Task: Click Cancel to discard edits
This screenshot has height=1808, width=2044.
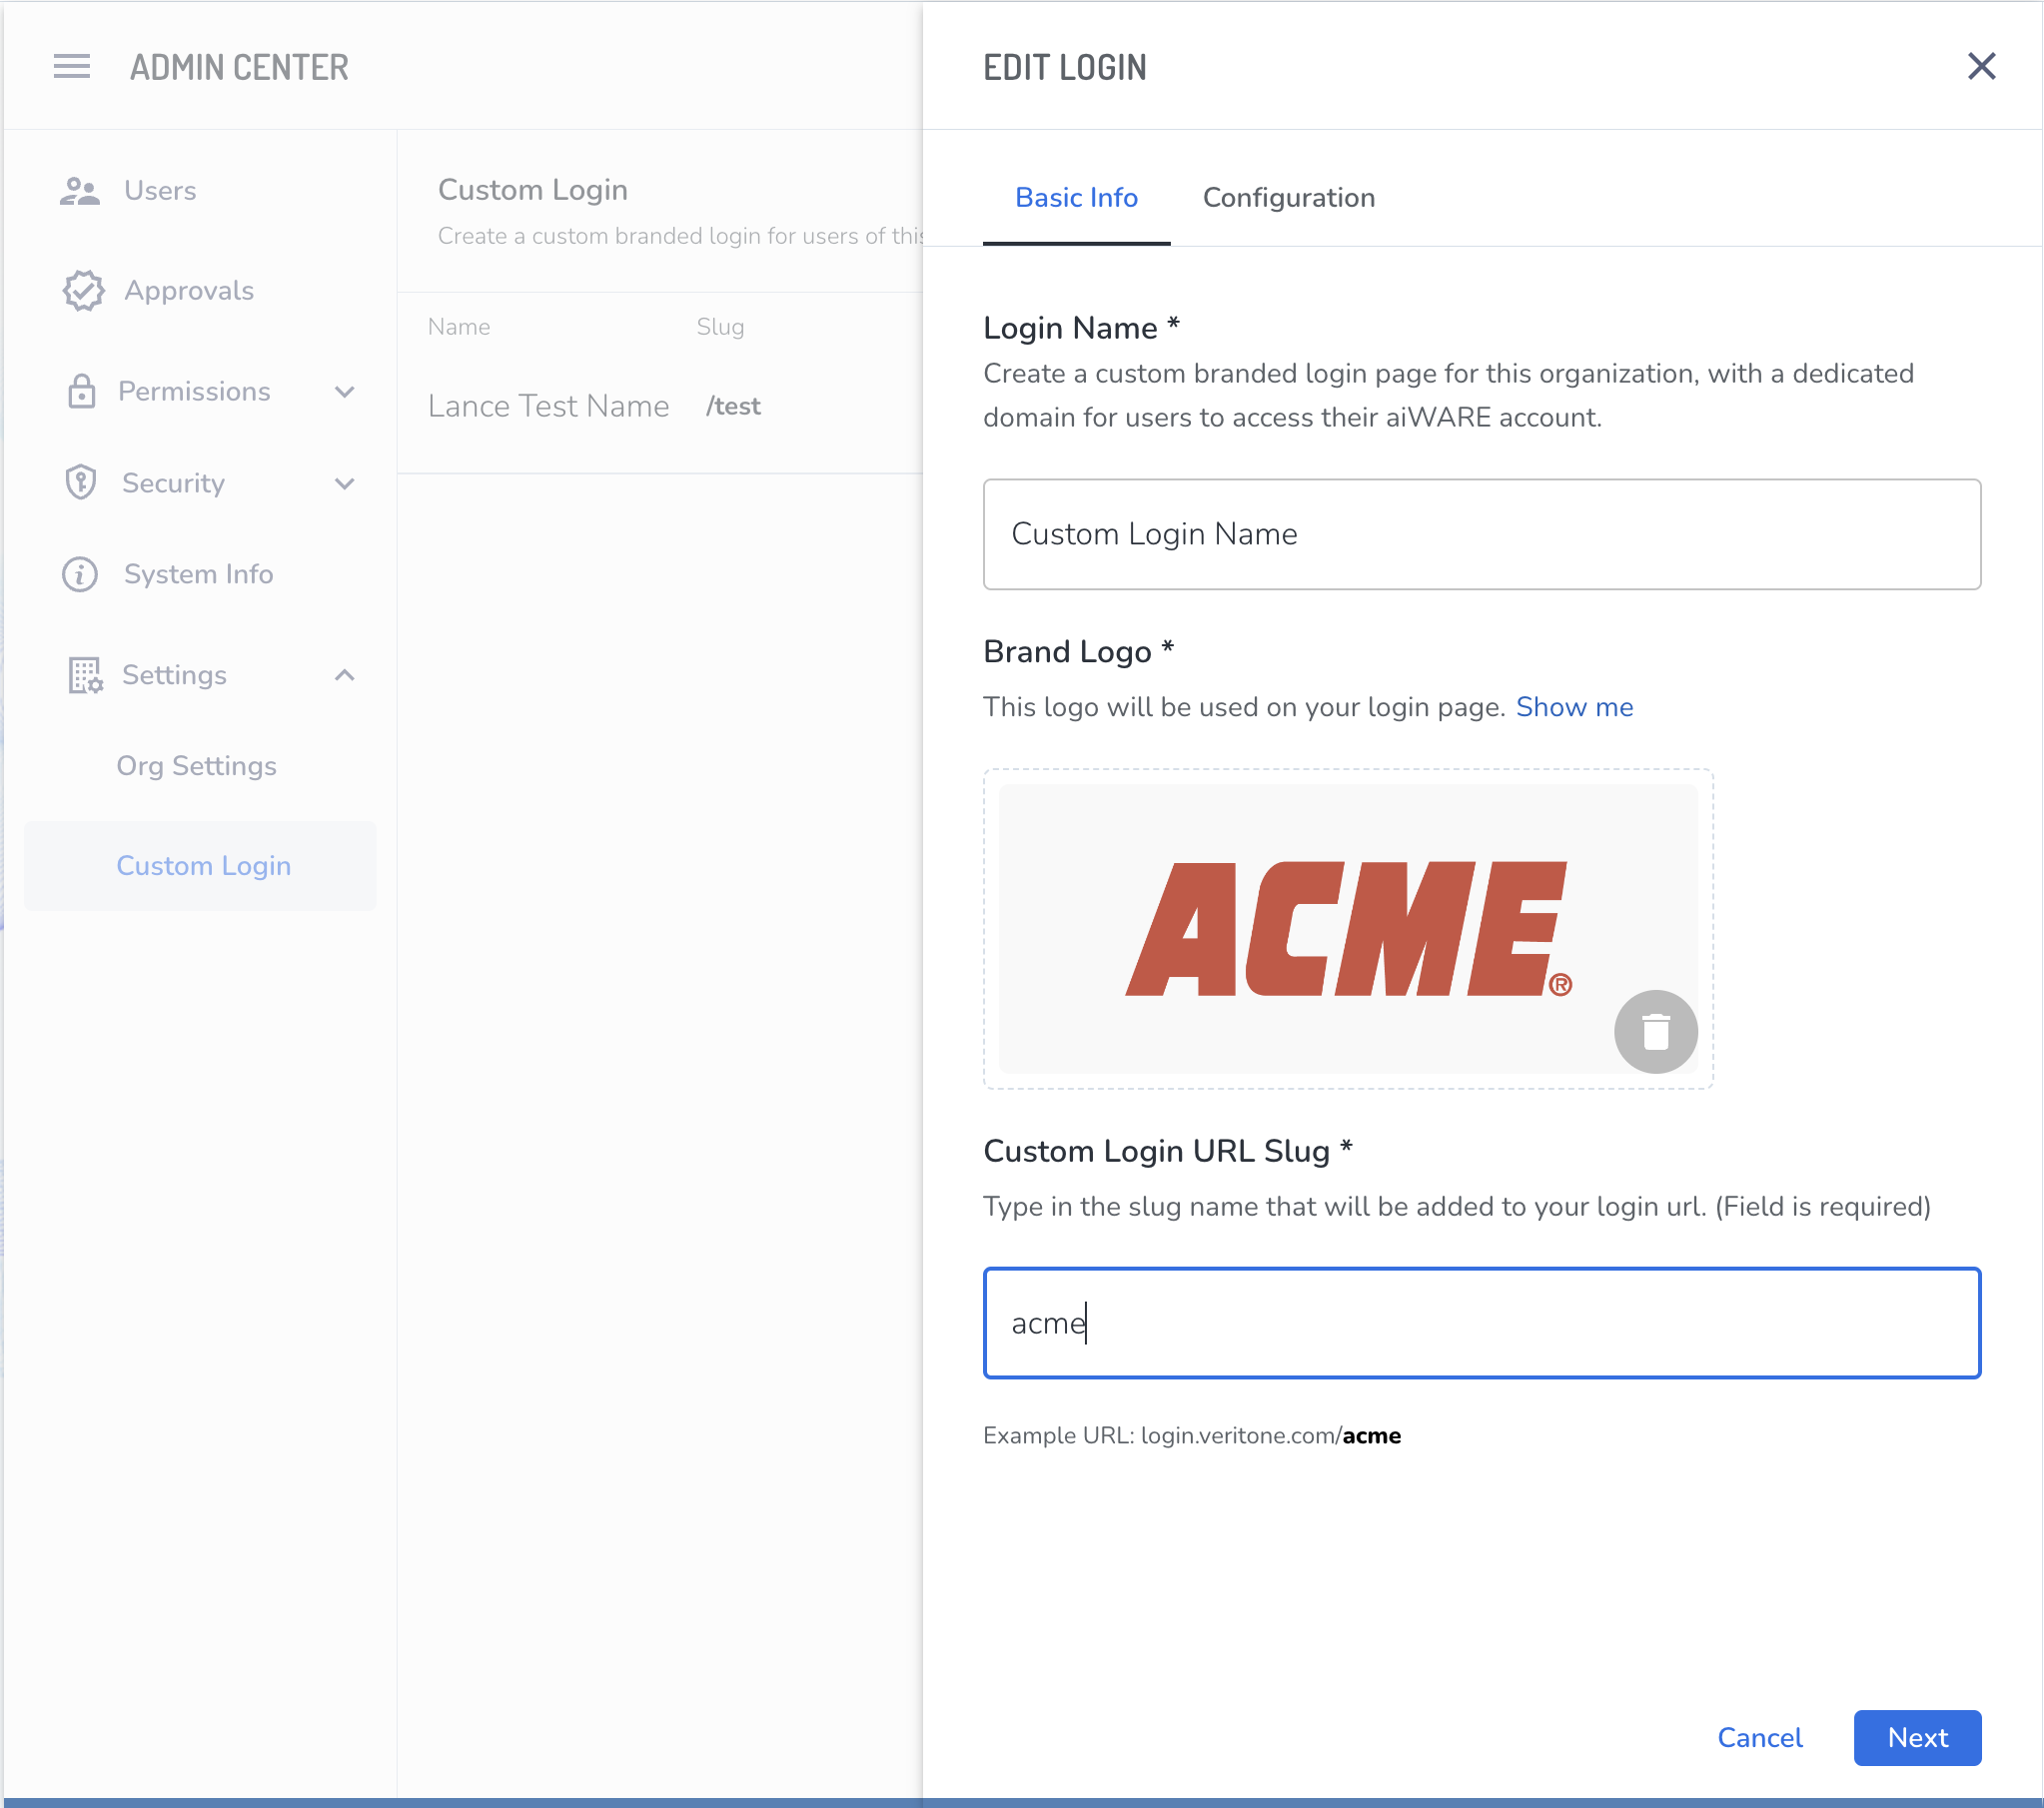Action: 1759,1738
